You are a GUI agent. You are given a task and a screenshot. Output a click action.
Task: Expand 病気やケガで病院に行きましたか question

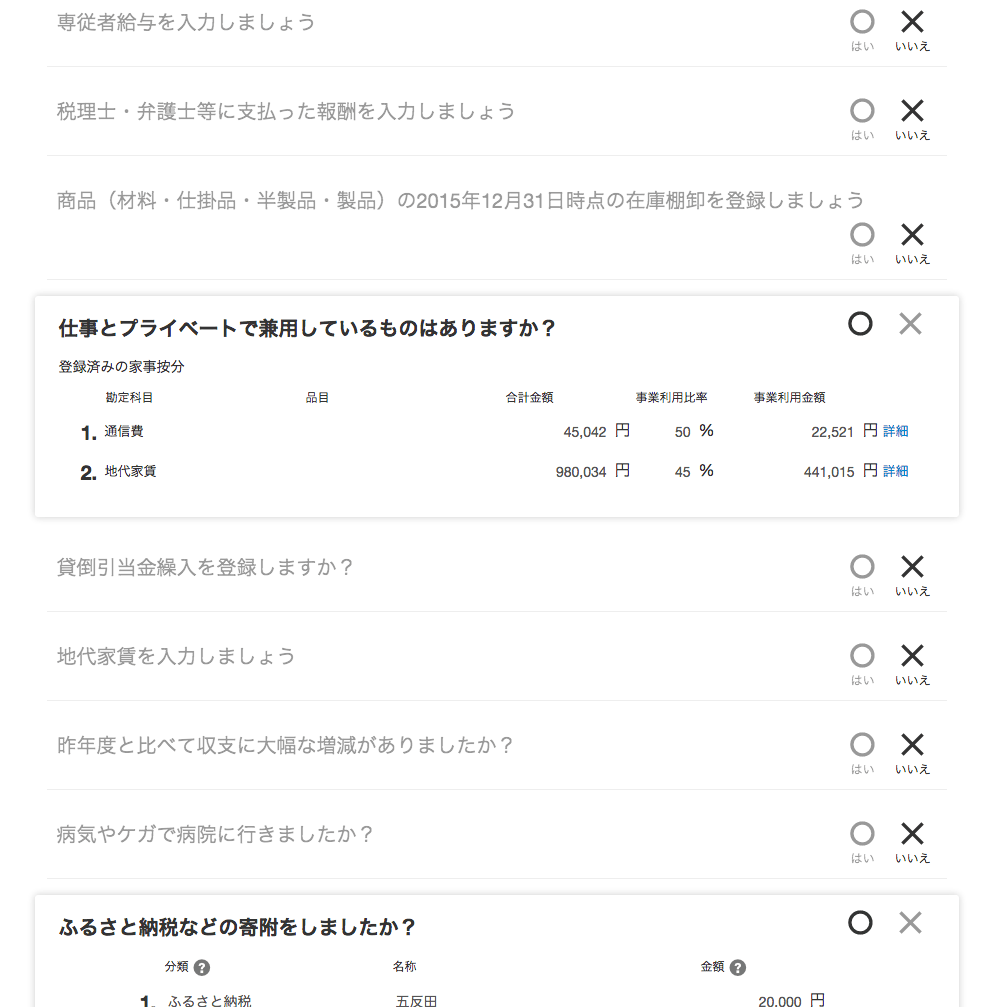pyautogui.click(x=215, y=835)
